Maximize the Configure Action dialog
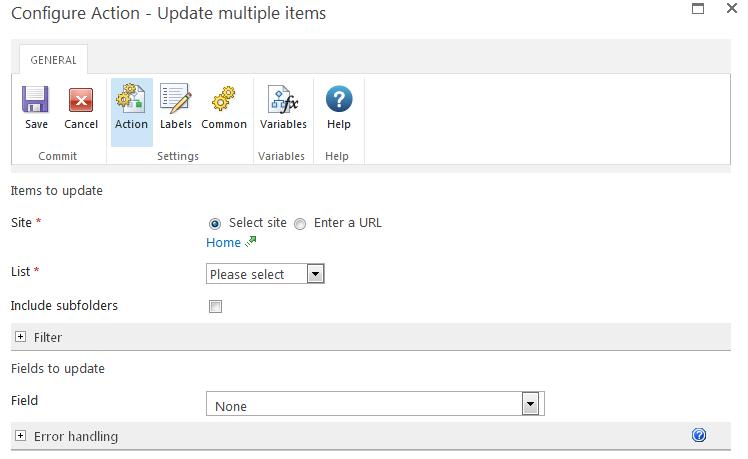748x459 pixels. [698, 9]
